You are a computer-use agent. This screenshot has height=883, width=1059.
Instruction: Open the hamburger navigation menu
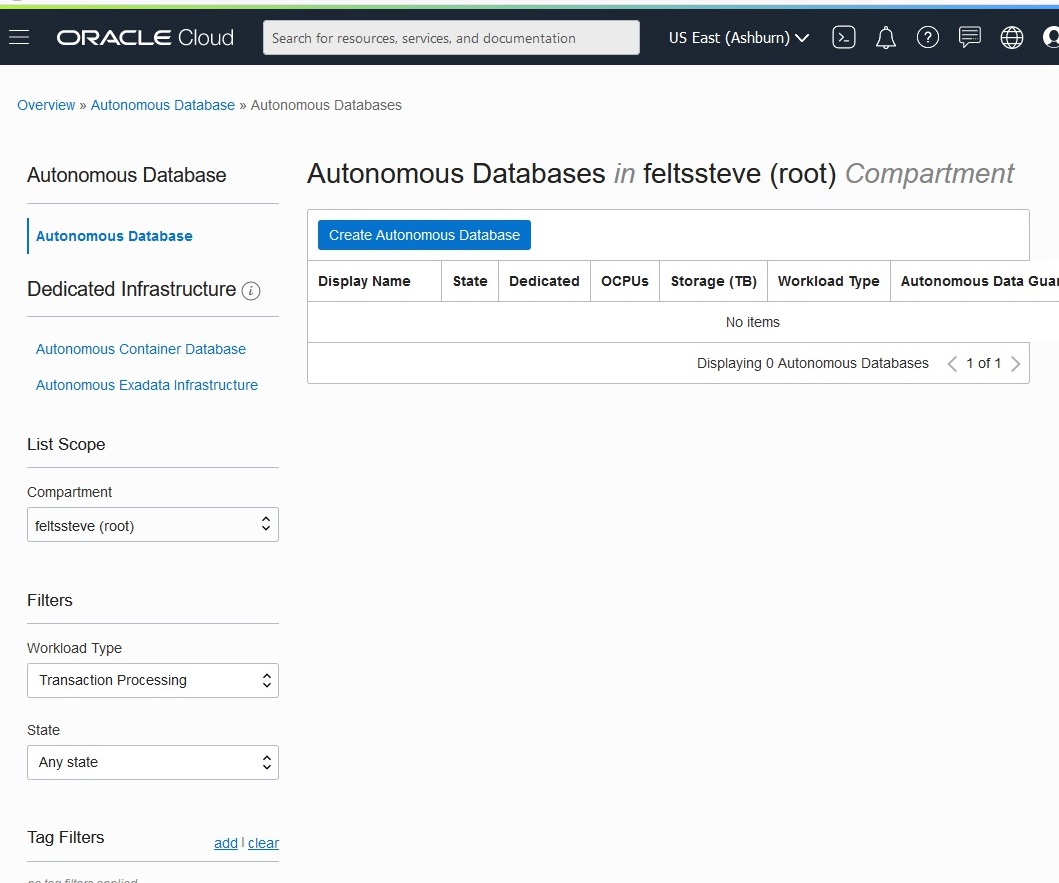(19, 38)
